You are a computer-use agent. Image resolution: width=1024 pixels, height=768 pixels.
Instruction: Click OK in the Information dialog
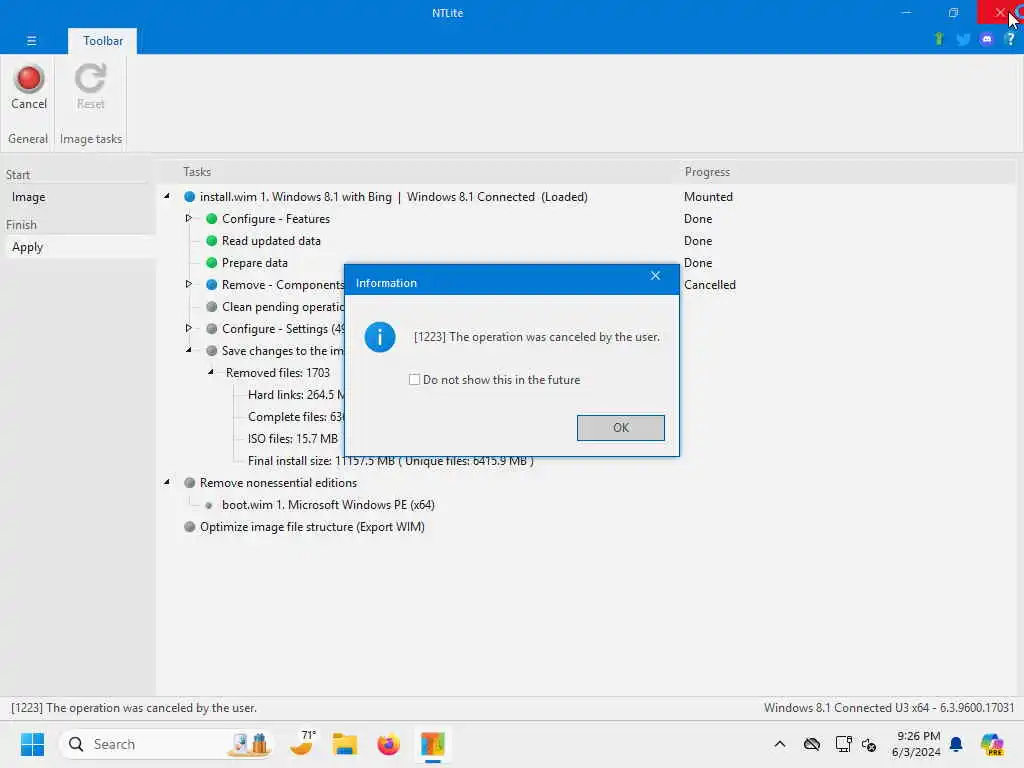(x=620, y=428)
